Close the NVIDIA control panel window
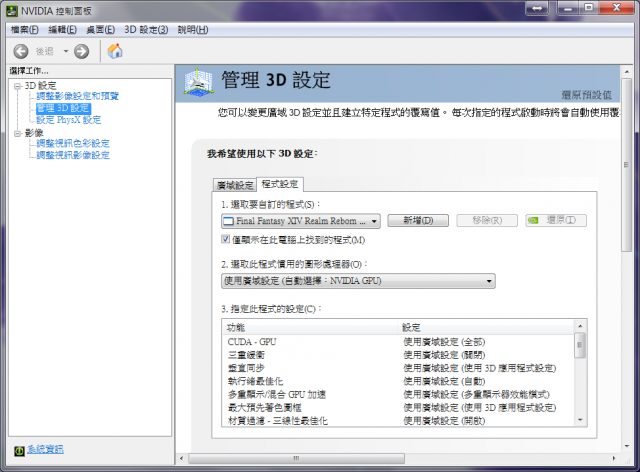640x472 pixels. pos(617,8)
